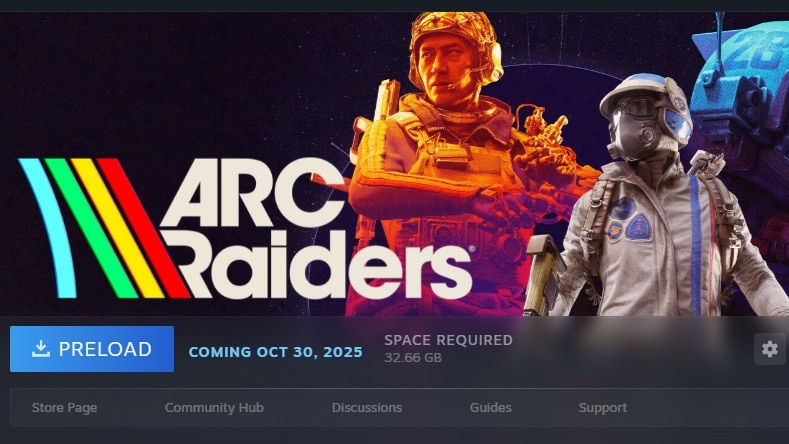Screen dimensions: 789x444
Task: Open the Discussions section
Action: pyautogui.click(x=367, y=407)
